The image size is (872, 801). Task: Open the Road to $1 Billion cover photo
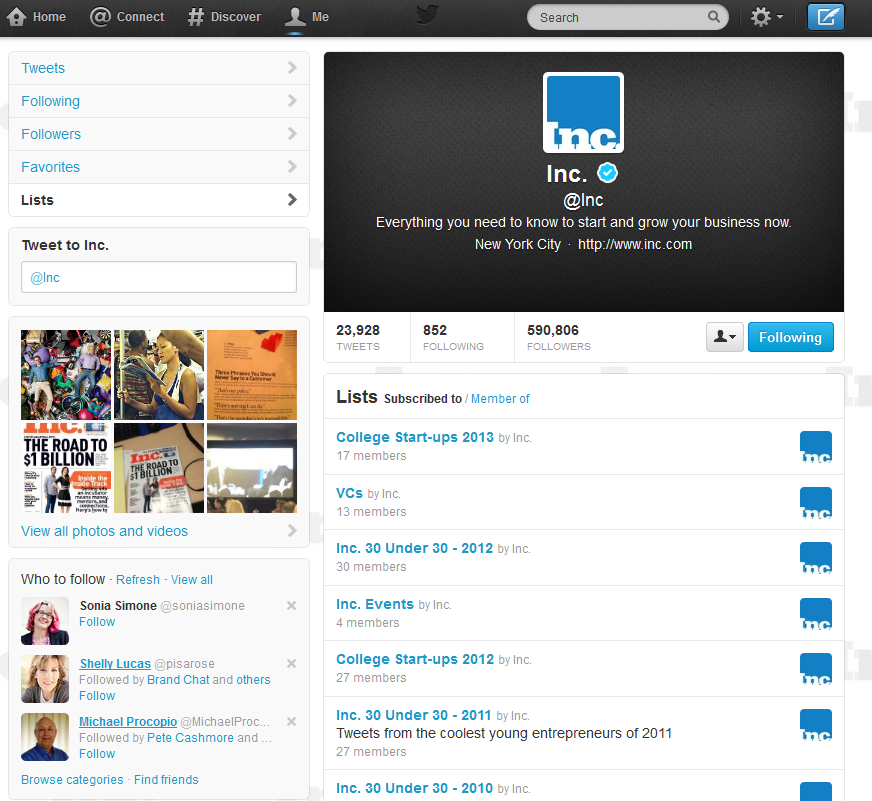click(x=66, y=468)
